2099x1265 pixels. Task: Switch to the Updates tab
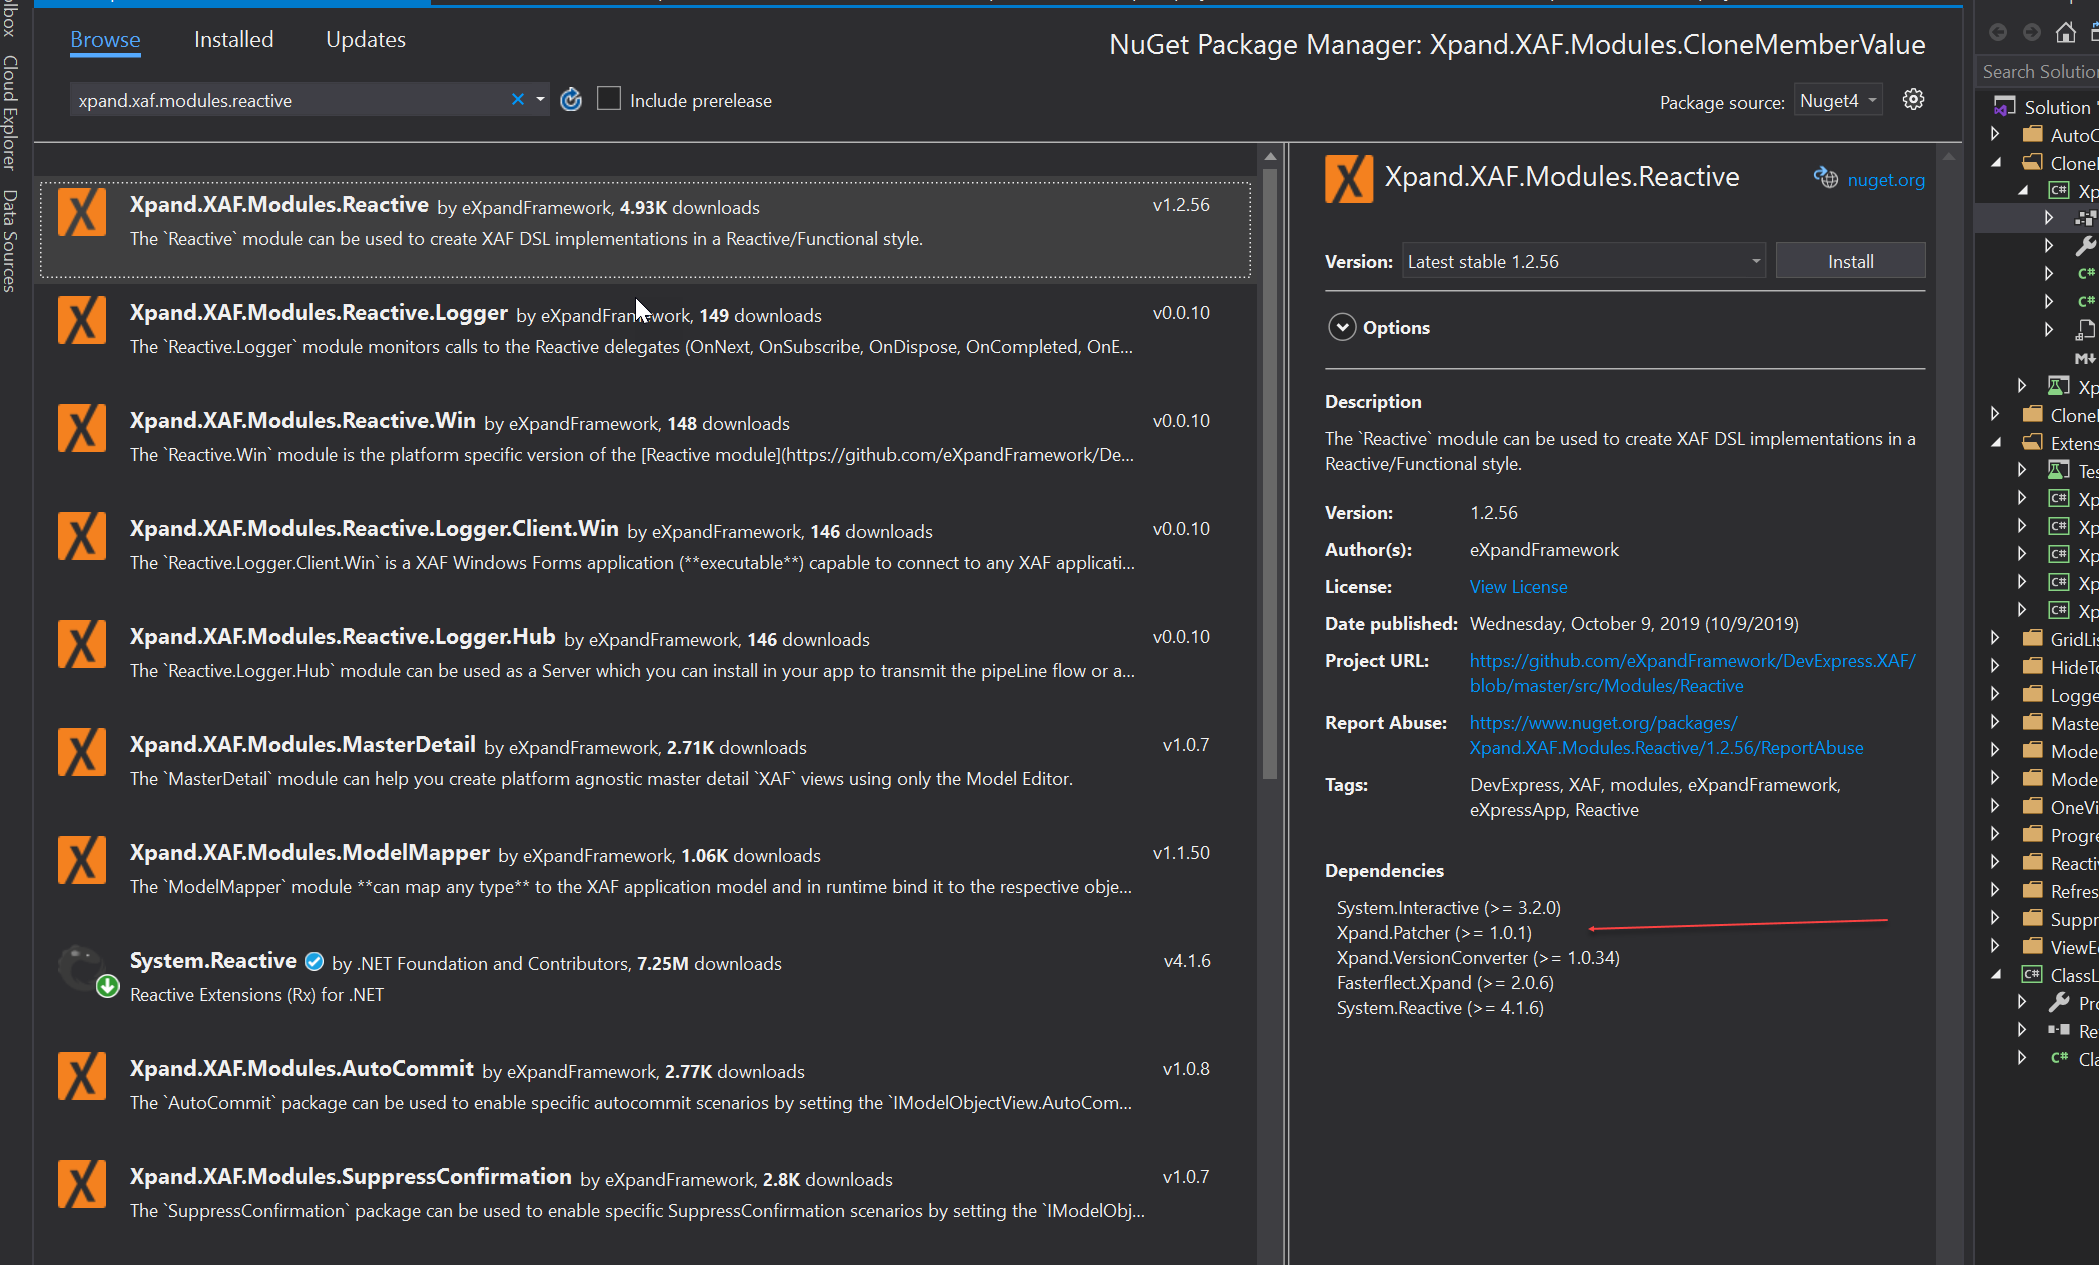coord(365,39)
